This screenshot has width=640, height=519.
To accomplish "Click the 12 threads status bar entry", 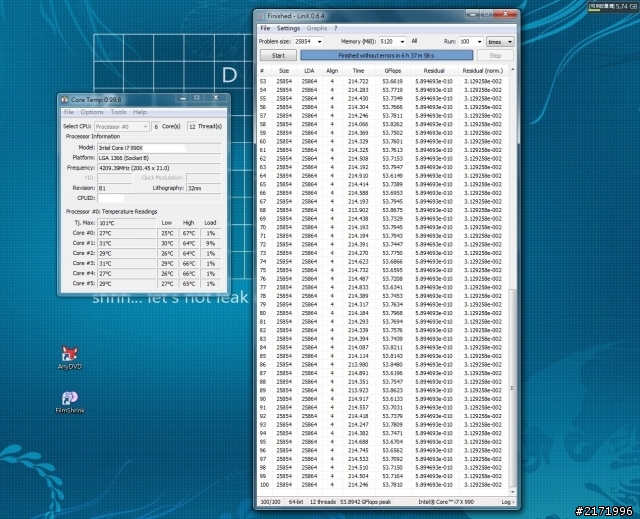I will 322,502.
